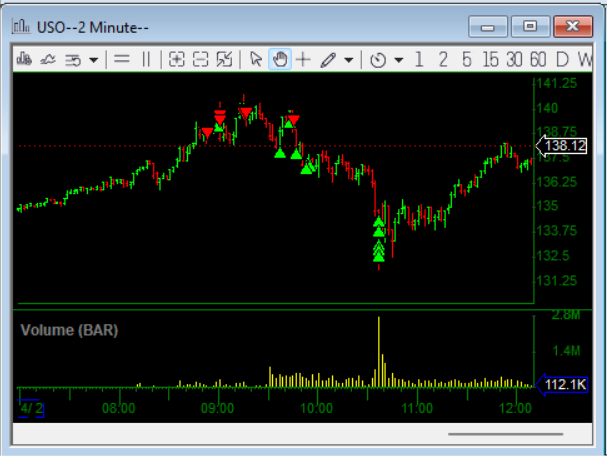
Task: Click the bar chart type icon
Action: click(24, 59)
